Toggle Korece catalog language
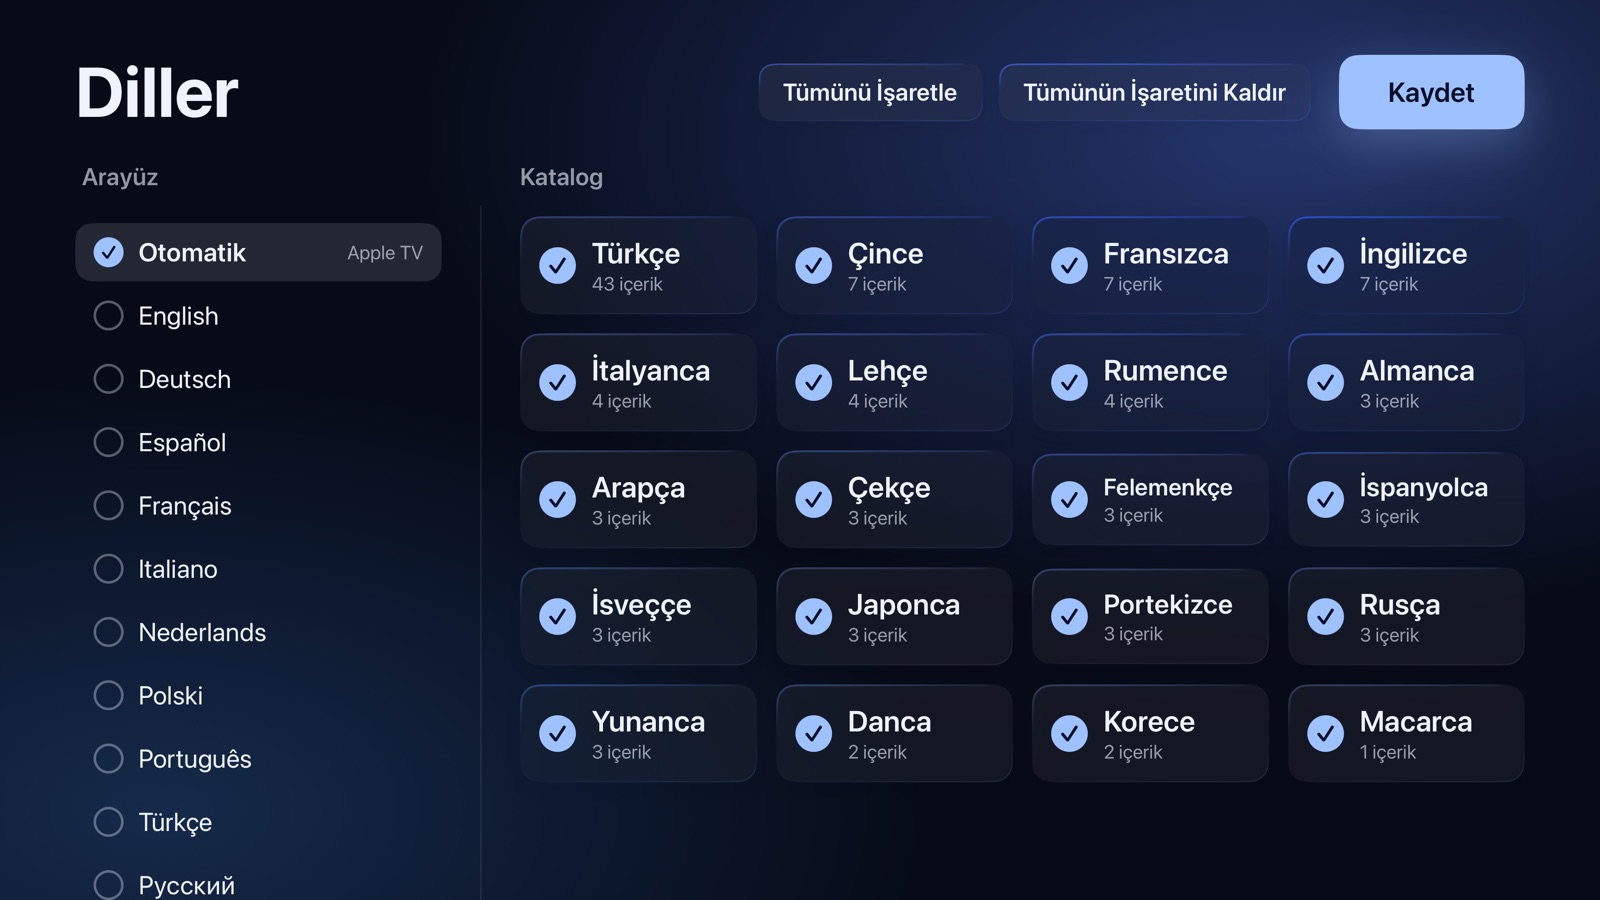1600x900 pixels. (1150, 734)
